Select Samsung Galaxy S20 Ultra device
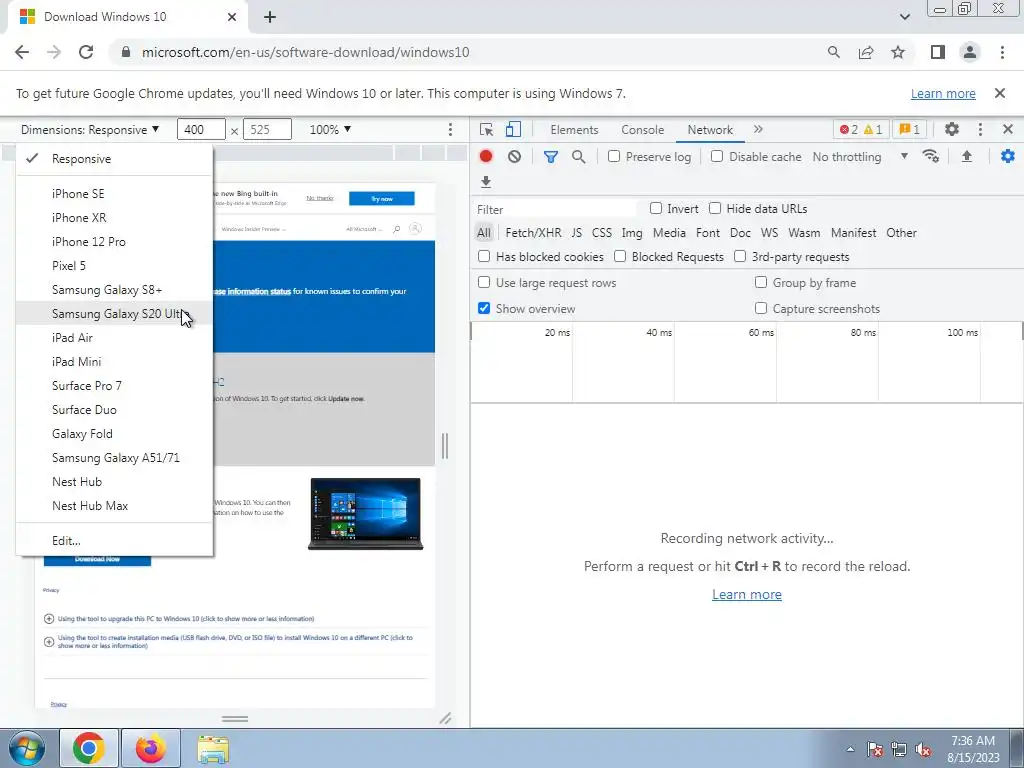 (x=114, y=313)
